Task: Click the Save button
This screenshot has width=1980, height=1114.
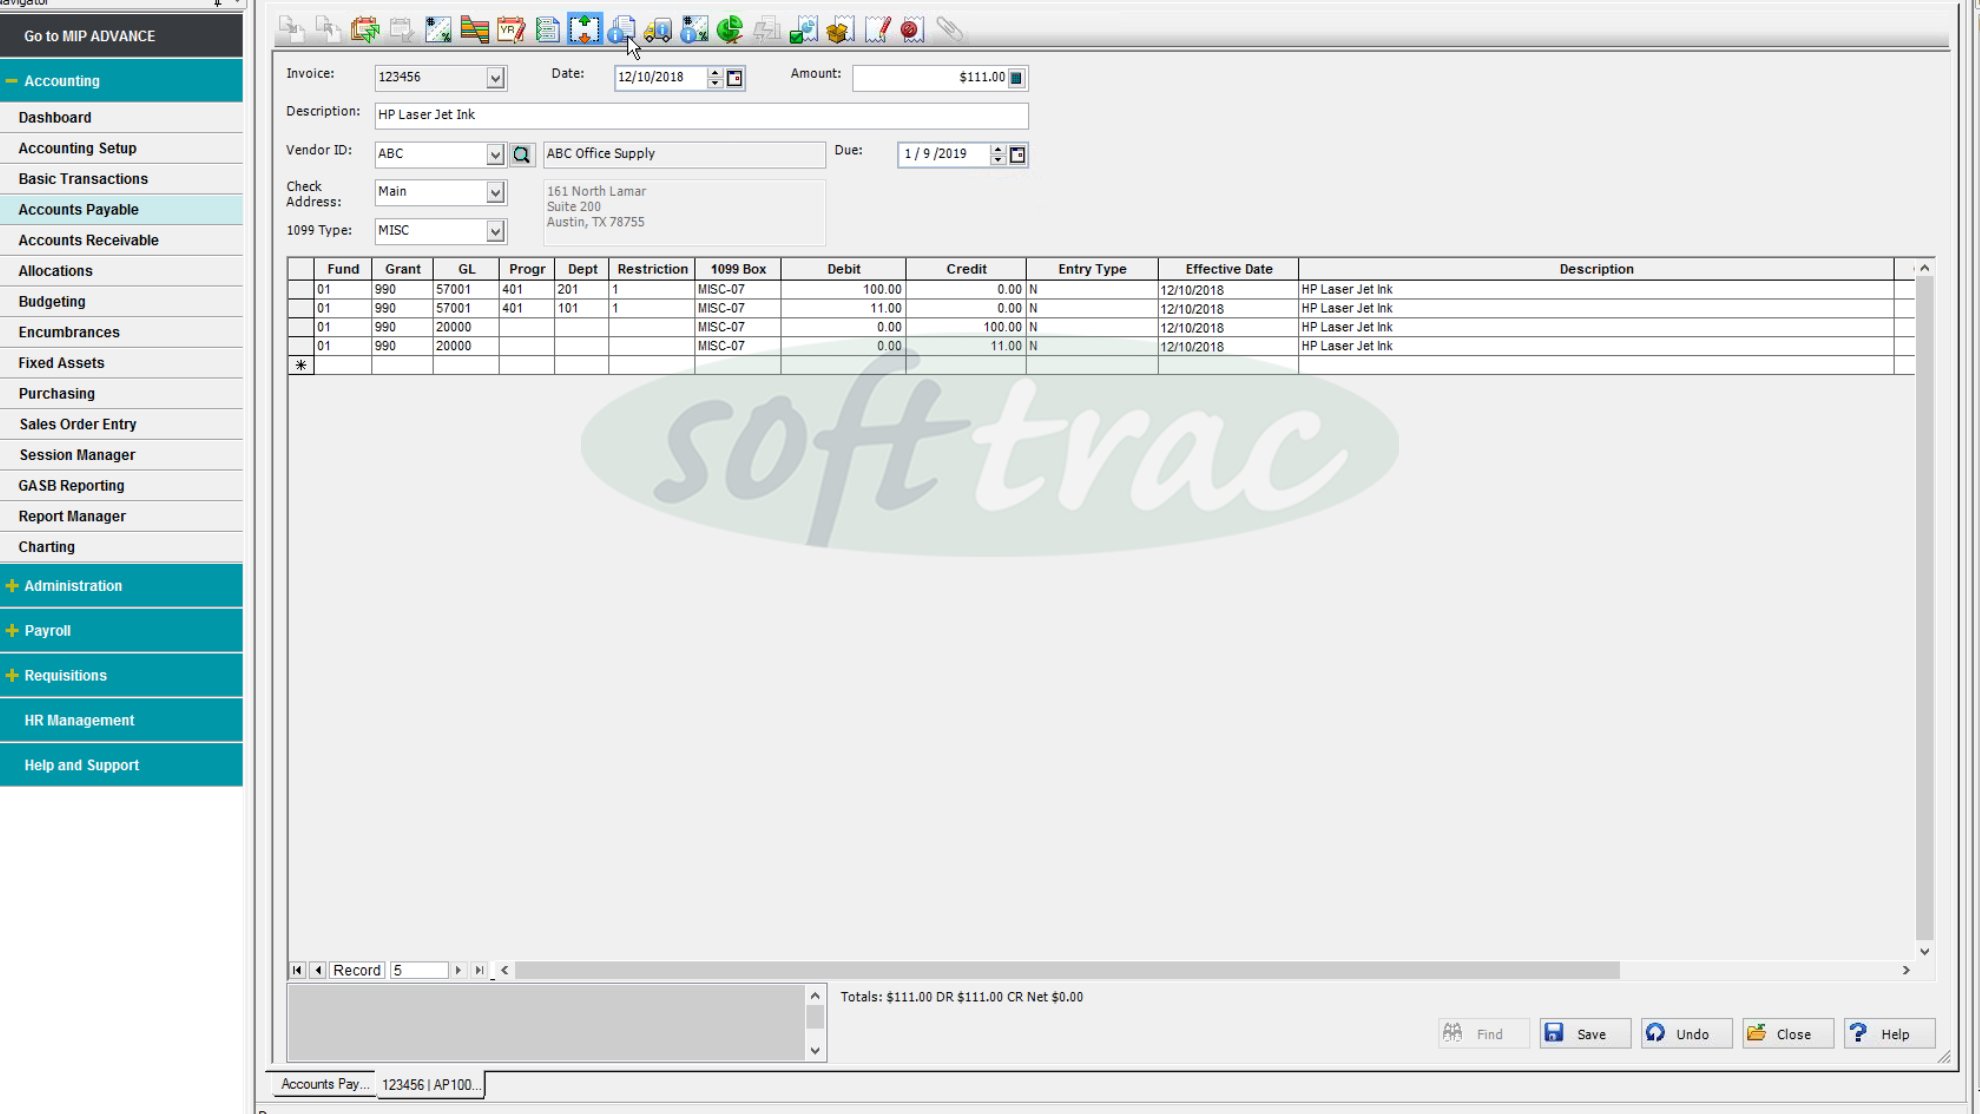Action: [1584, 1034]
